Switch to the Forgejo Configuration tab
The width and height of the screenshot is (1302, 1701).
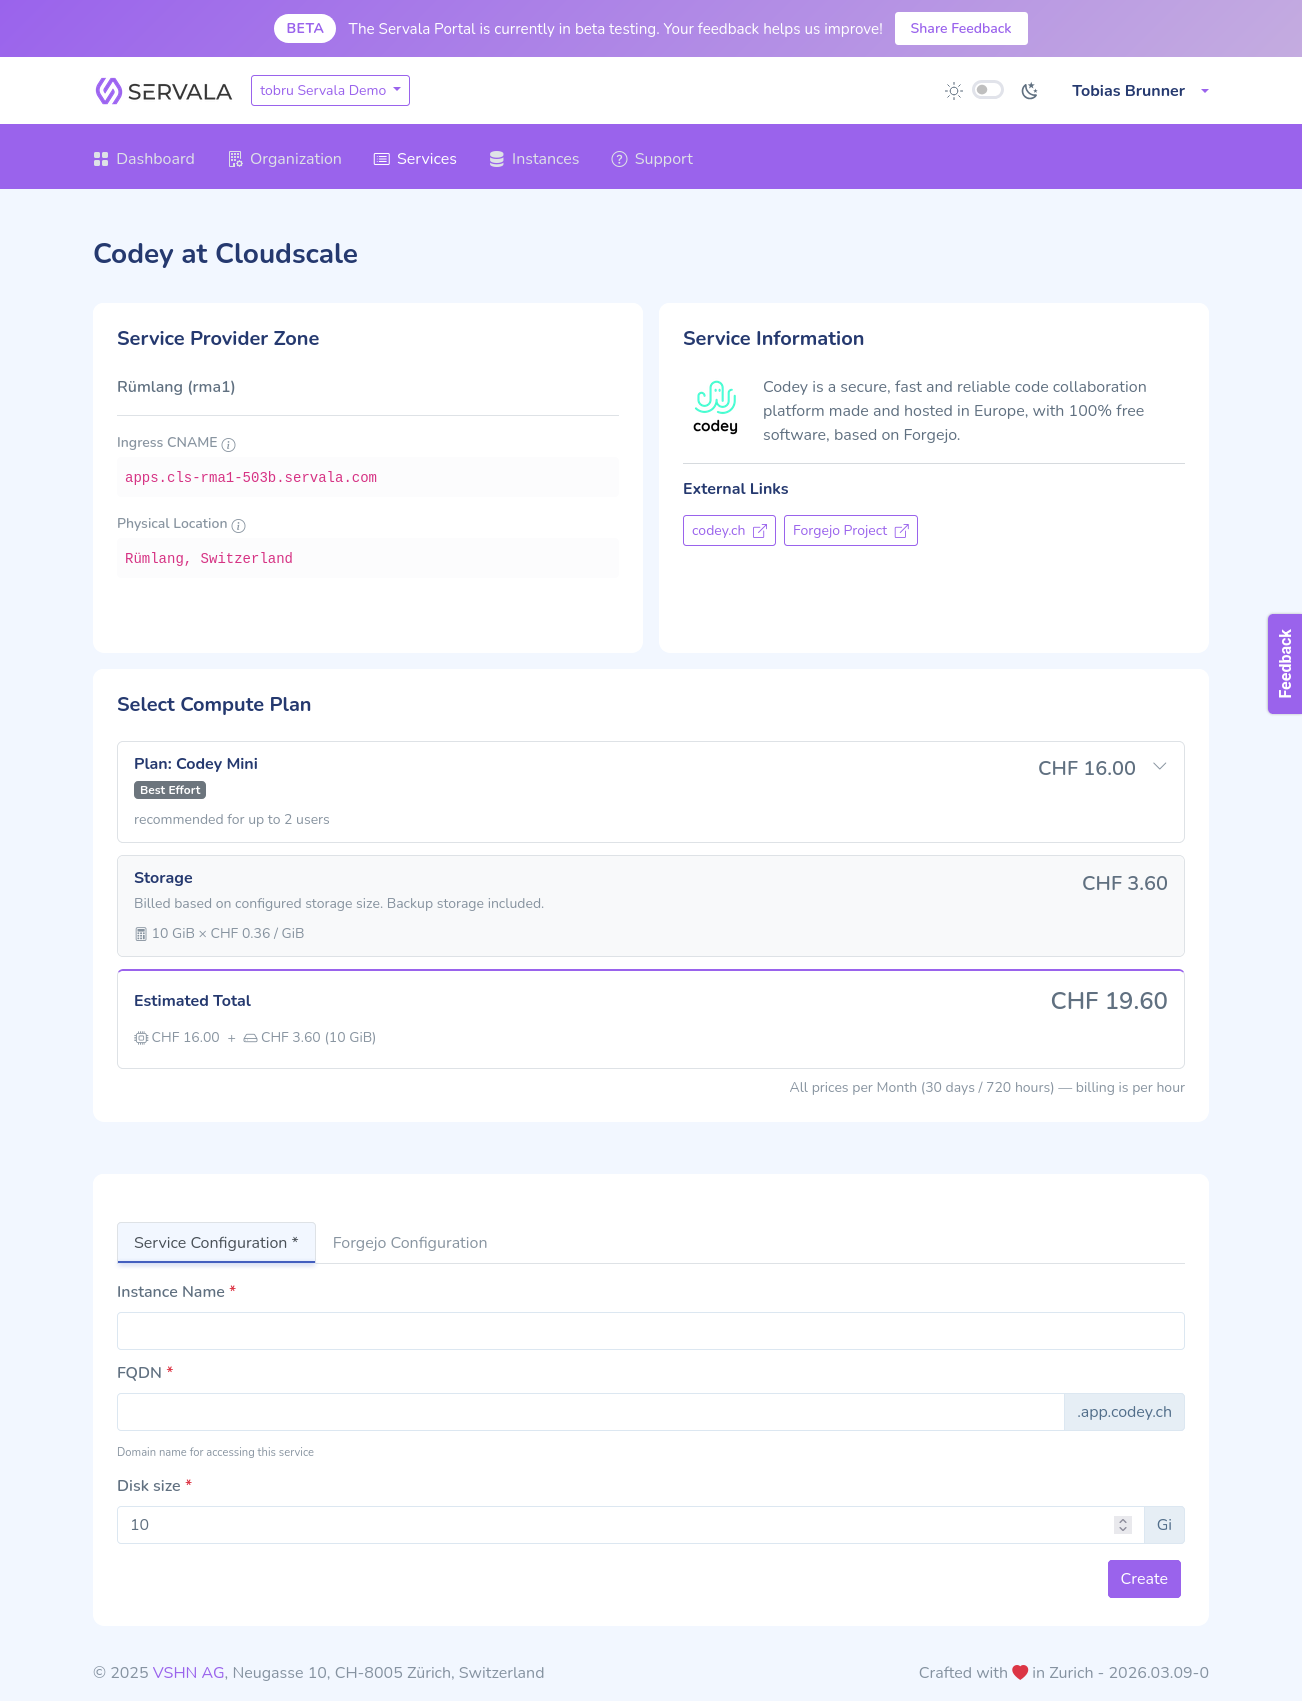[x=410, y=1243]
